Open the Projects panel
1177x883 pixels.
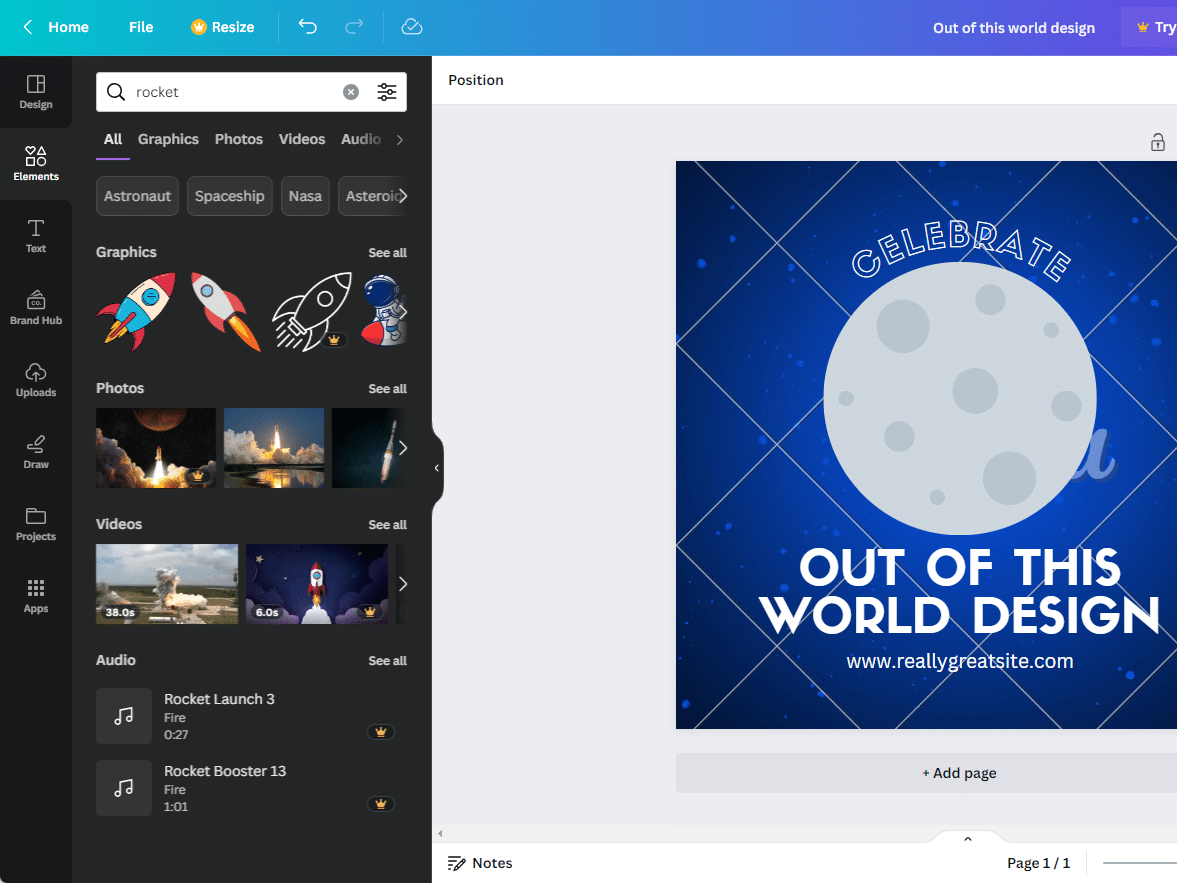pyautogui.click(x=36, y=523)
